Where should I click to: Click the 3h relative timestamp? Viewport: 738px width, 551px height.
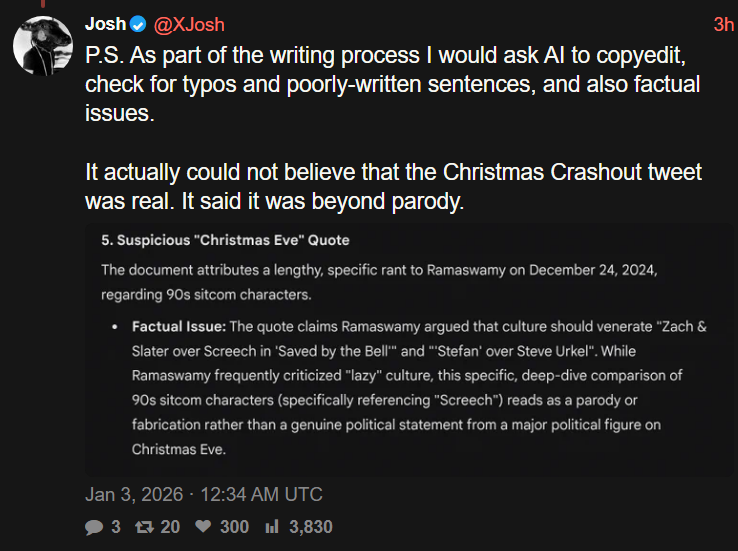(x=723, y=24)
